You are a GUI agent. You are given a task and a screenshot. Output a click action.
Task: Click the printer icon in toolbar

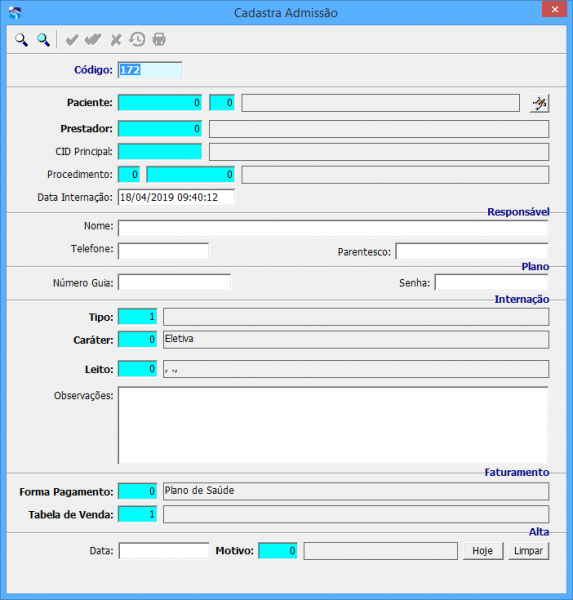tap(159, 39)
